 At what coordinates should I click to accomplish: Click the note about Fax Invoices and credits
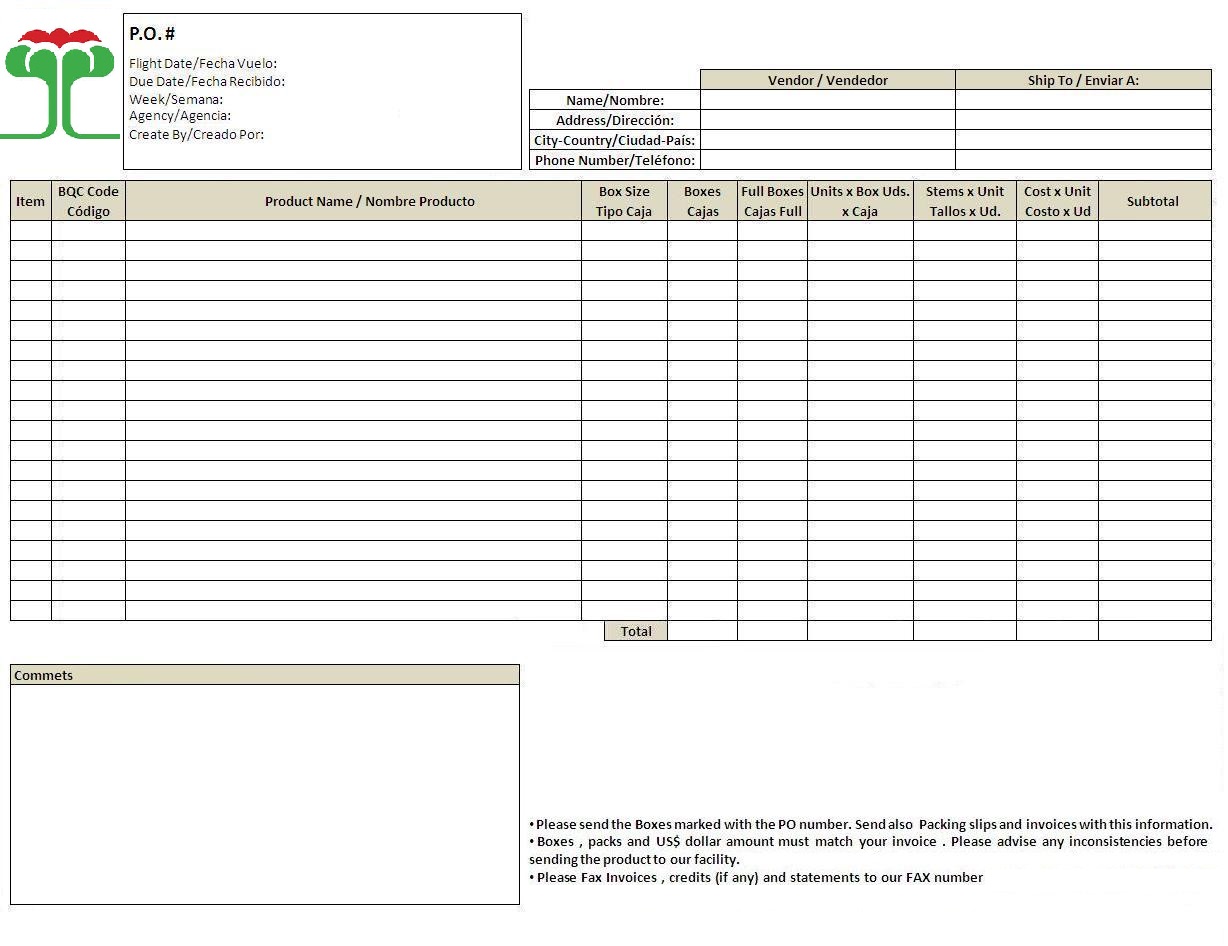756,877
